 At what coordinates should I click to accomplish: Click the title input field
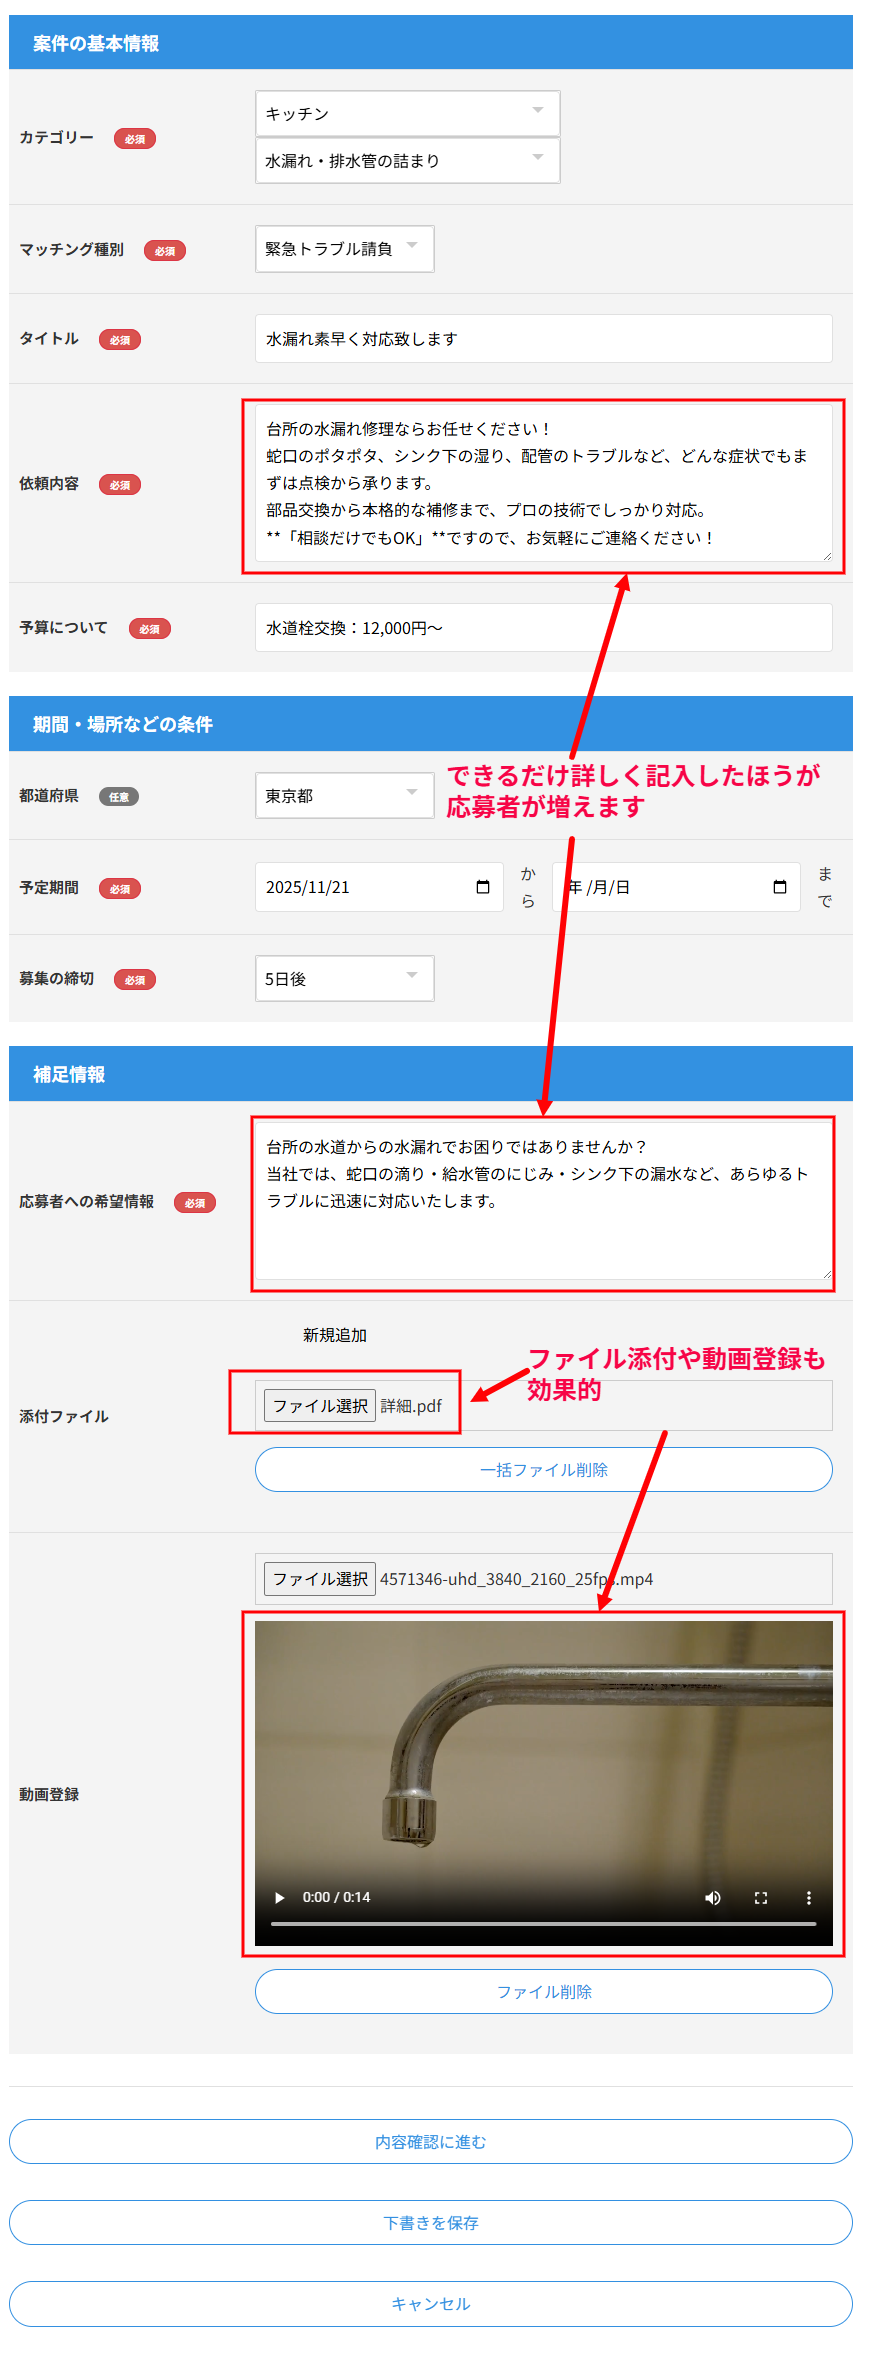tap(543, 339)
